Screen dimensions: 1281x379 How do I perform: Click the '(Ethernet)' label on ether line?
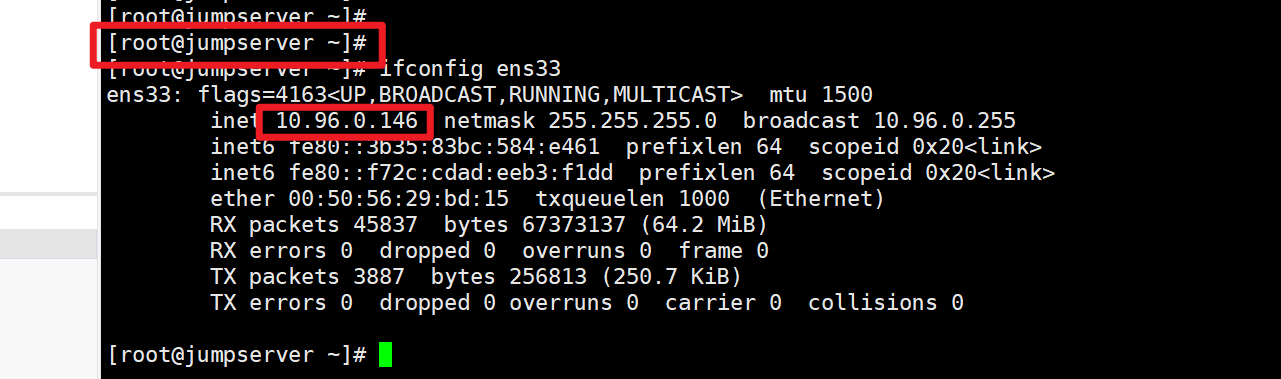(x=821, y=199)
